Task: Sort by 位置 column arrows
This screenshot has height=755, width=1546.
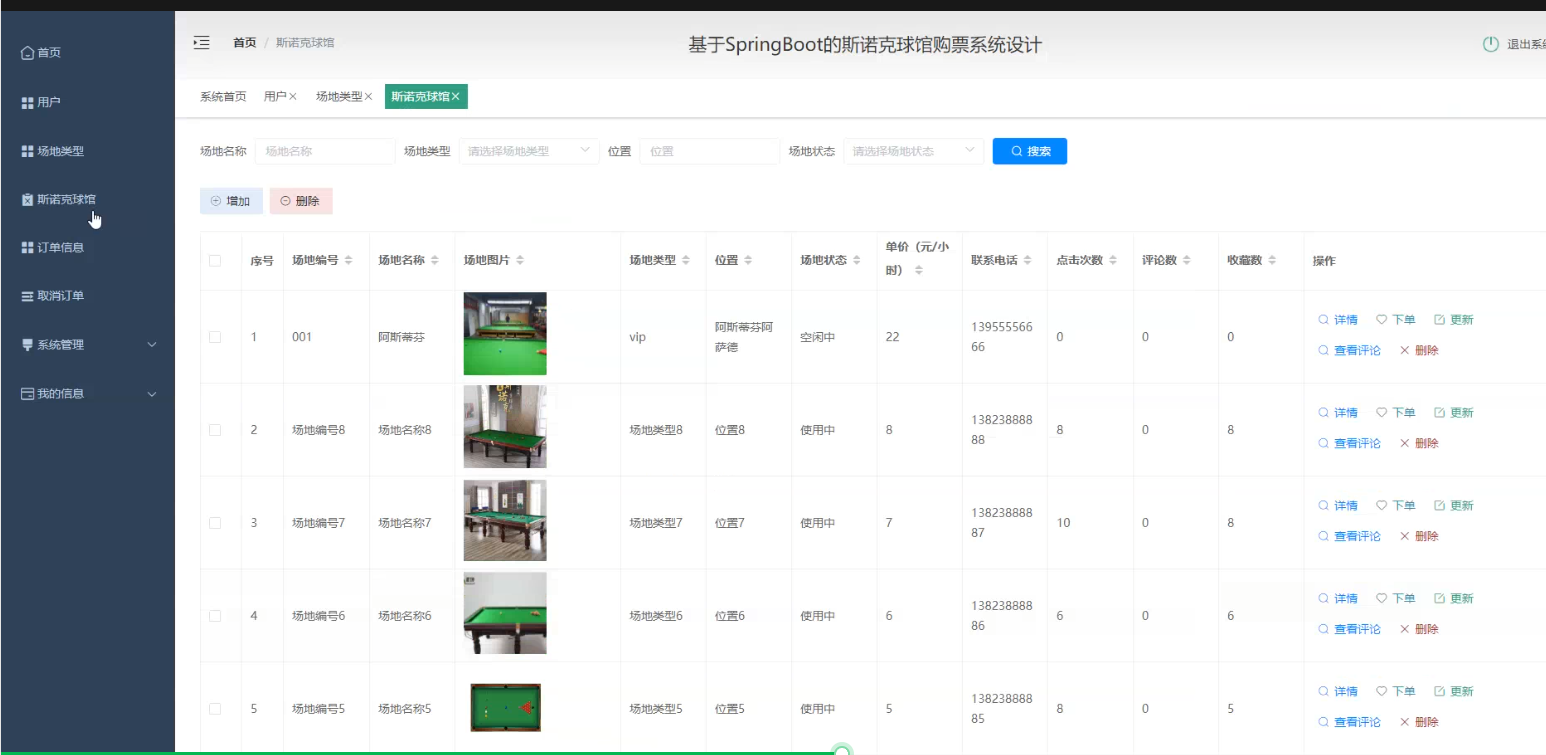Action: pyautogui.click(x=747, y=260)
